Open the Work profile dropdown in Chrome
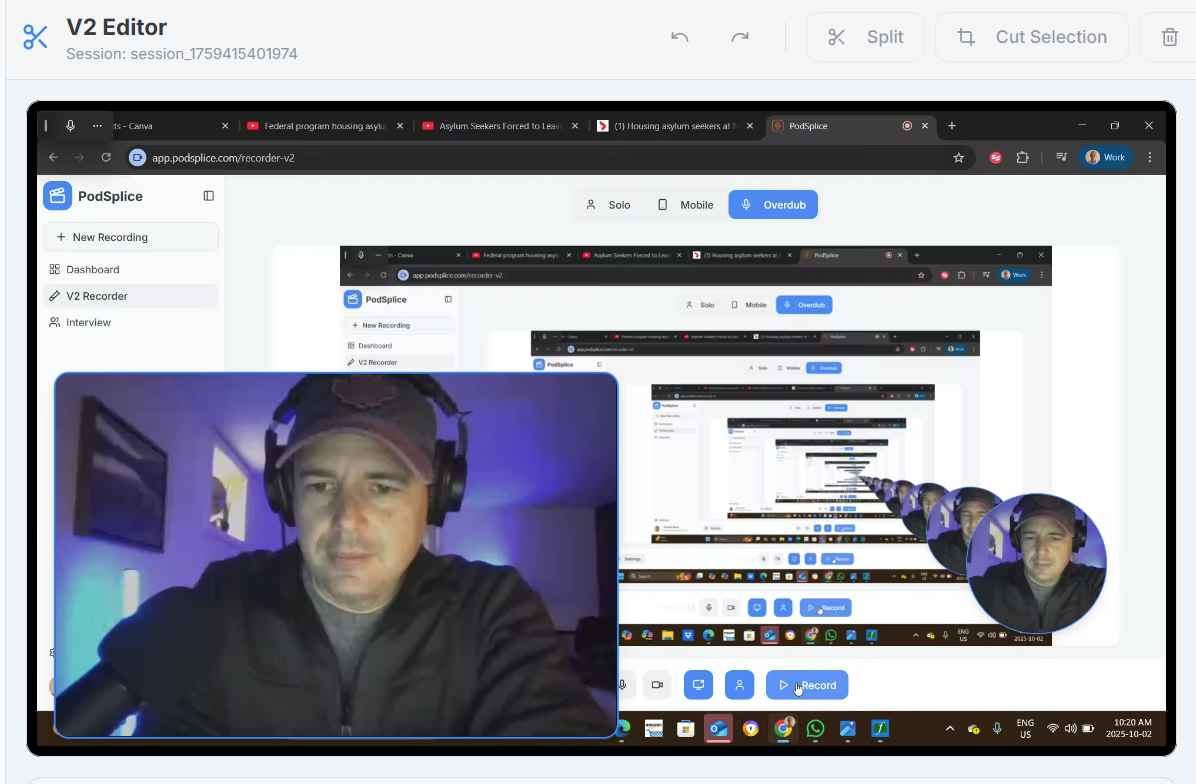1196x784 pixels. click(1105, 157)
